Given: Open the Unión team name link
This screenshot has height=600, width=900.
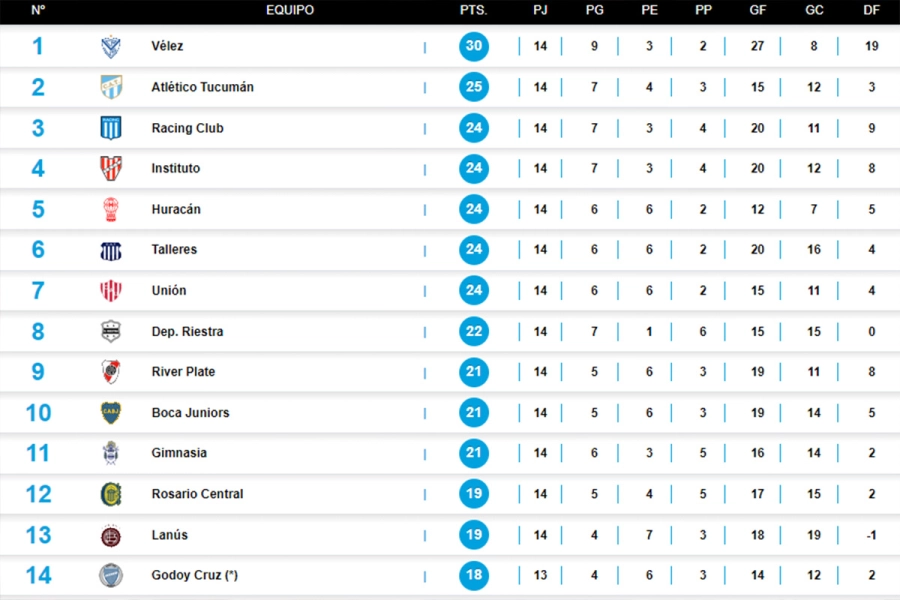Looking at the screenshot, I should 169,291.
